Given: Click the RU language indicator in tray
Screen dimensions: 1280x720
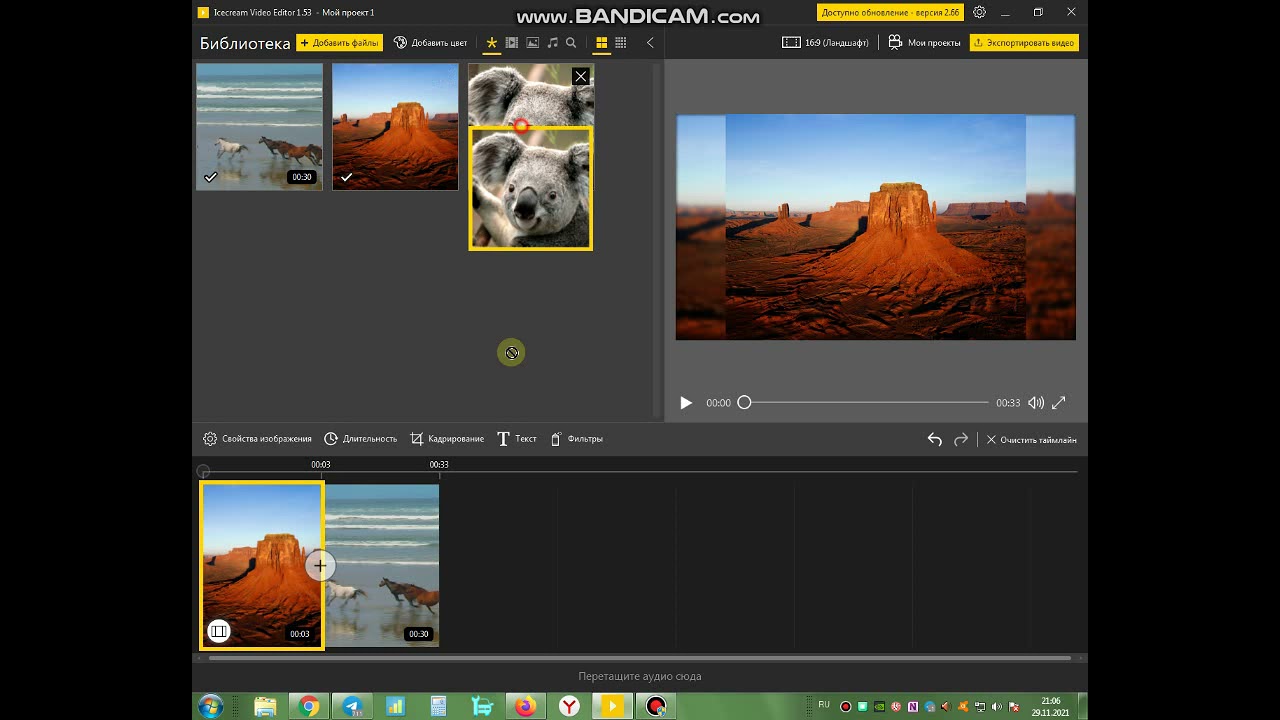Looking at the screenshot, I should pyautogui.click(x=824, y=705).
